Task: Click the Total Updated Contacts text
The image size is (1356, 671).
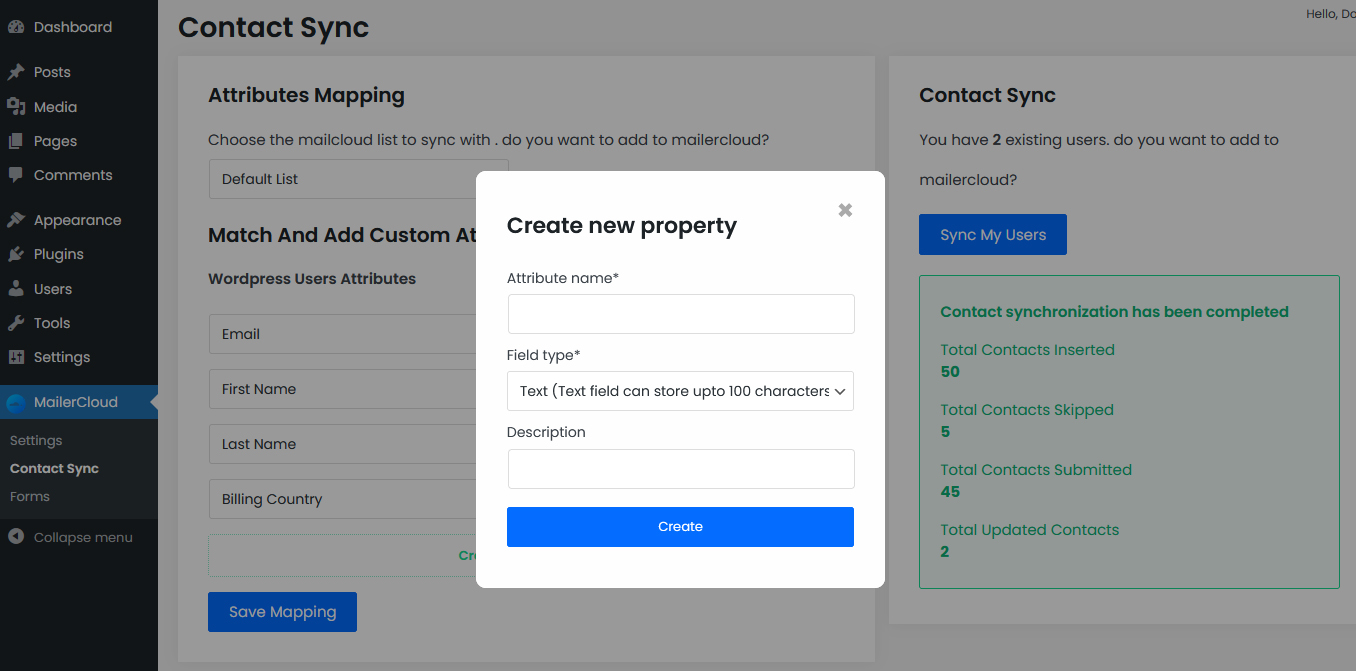Action: [1029, 530]
